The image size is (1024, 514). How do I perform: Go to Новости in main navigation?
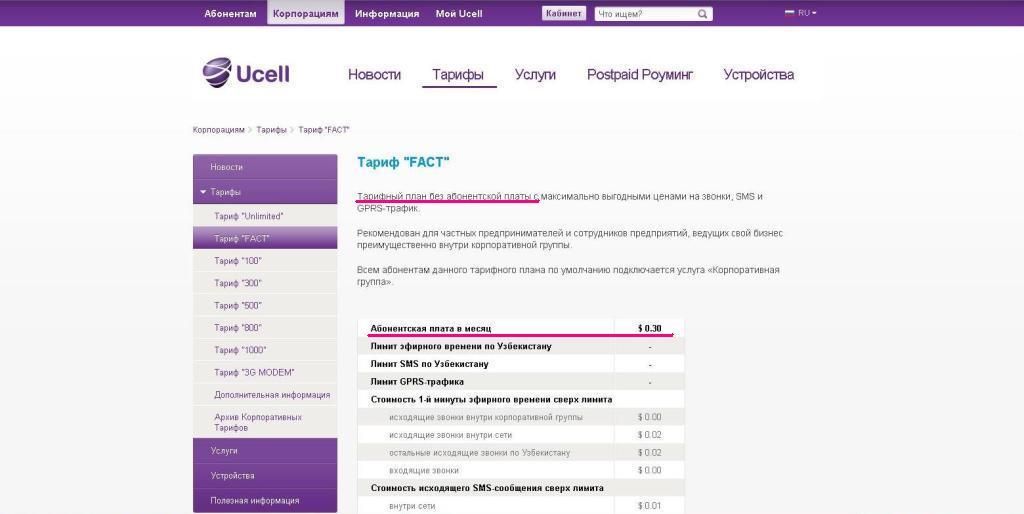coord(374,74)
